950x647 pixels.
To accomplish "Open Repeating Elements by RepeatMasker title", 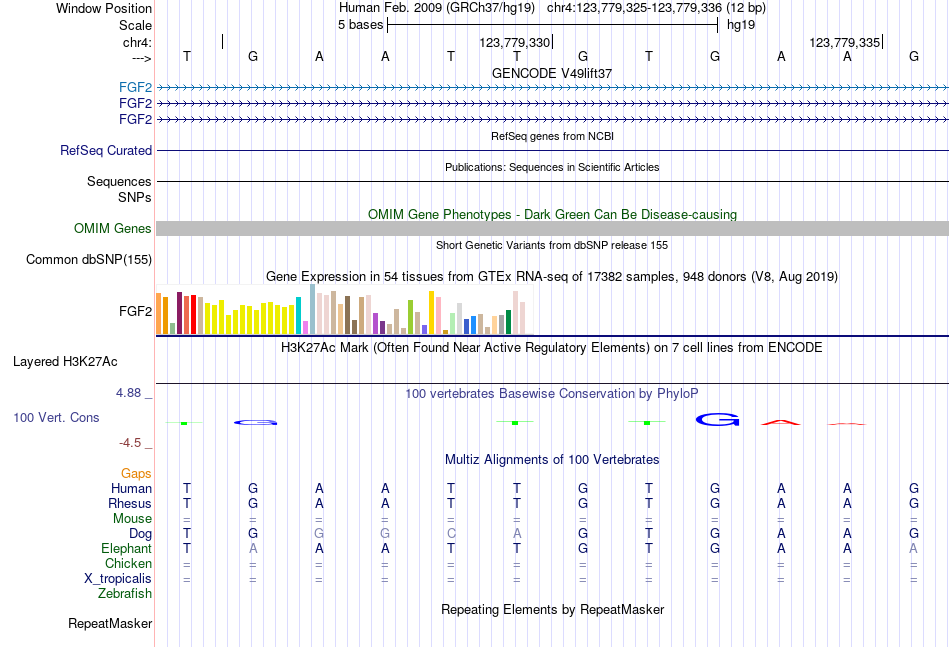I will 552,610.
